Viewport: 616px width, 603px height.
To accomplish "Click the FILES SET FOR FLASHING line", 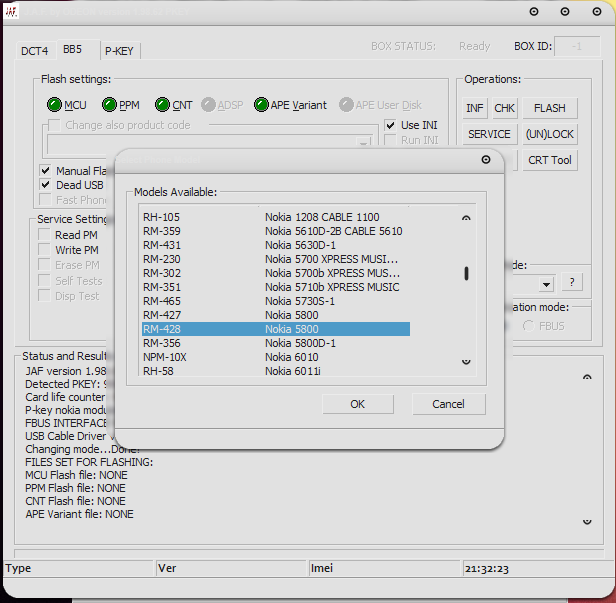I will [x=89, y=462].
